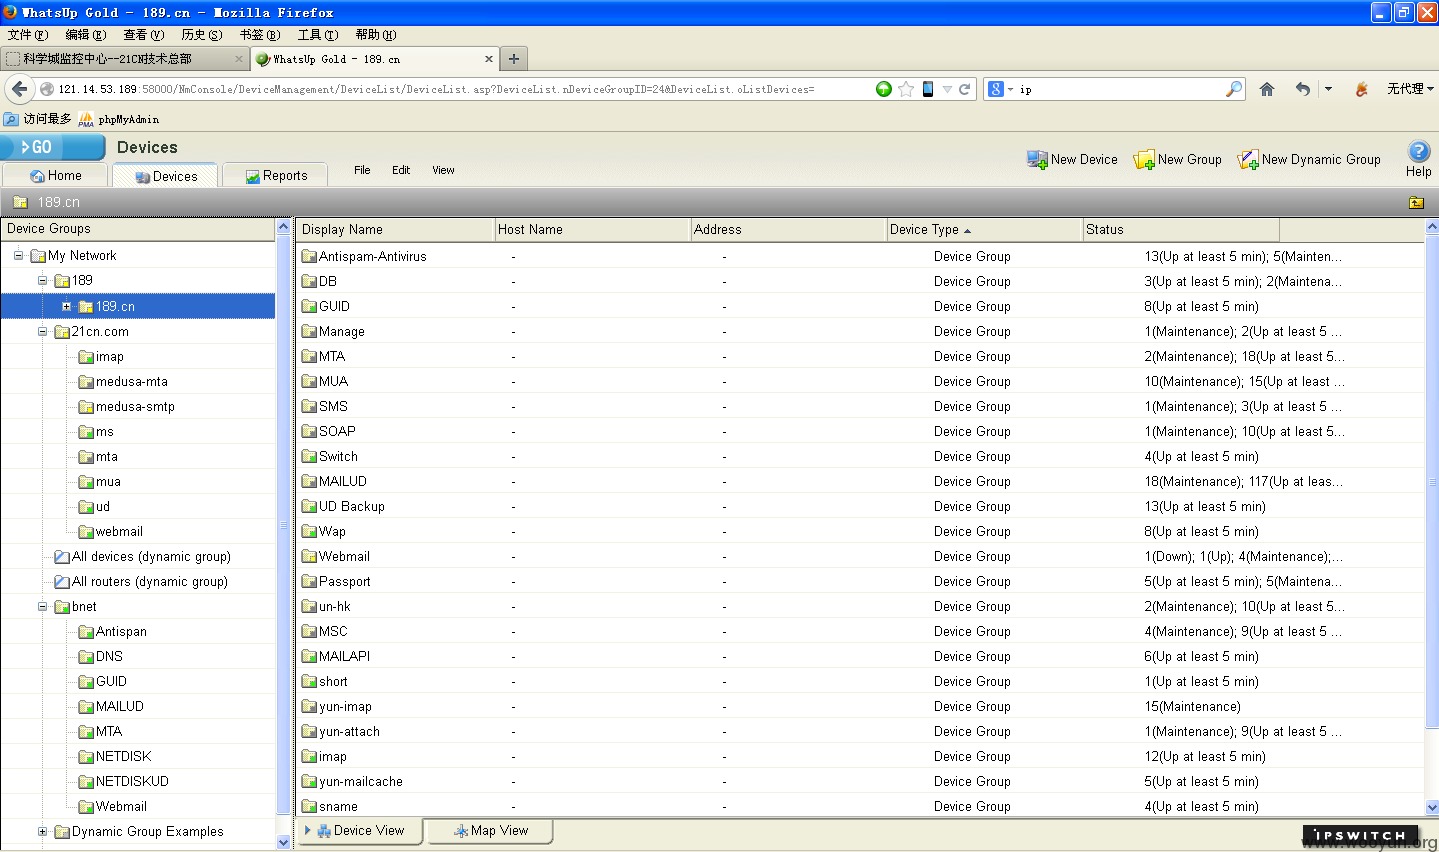Select All devices (dynamic group)

pos(151,556)
